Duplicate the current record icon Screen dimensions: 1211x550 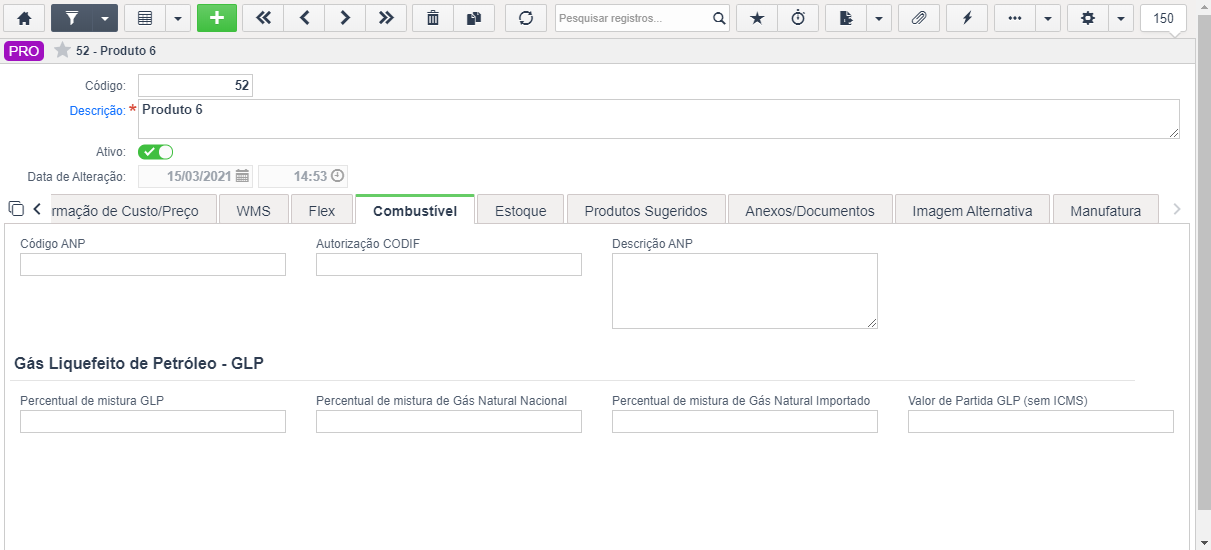473,18
